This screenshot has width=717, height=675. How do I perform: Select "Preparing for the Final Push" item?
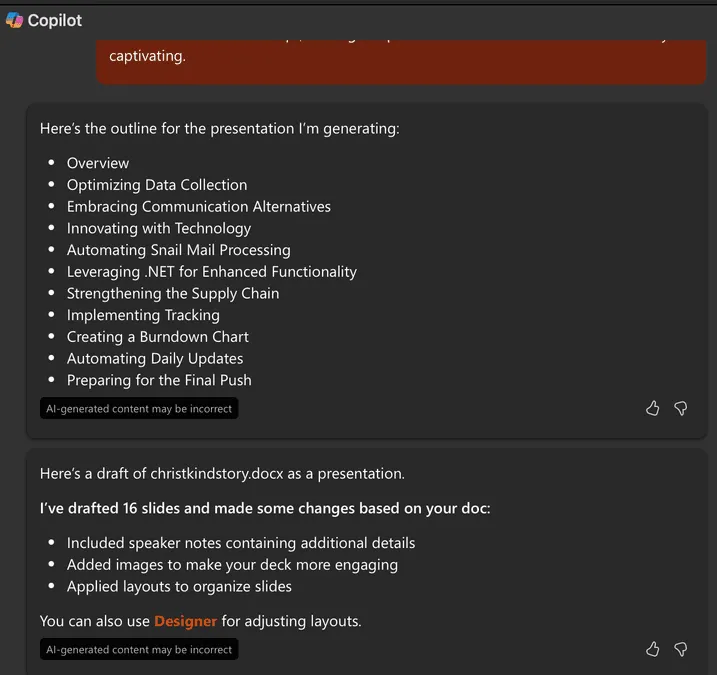coord(159,380)
